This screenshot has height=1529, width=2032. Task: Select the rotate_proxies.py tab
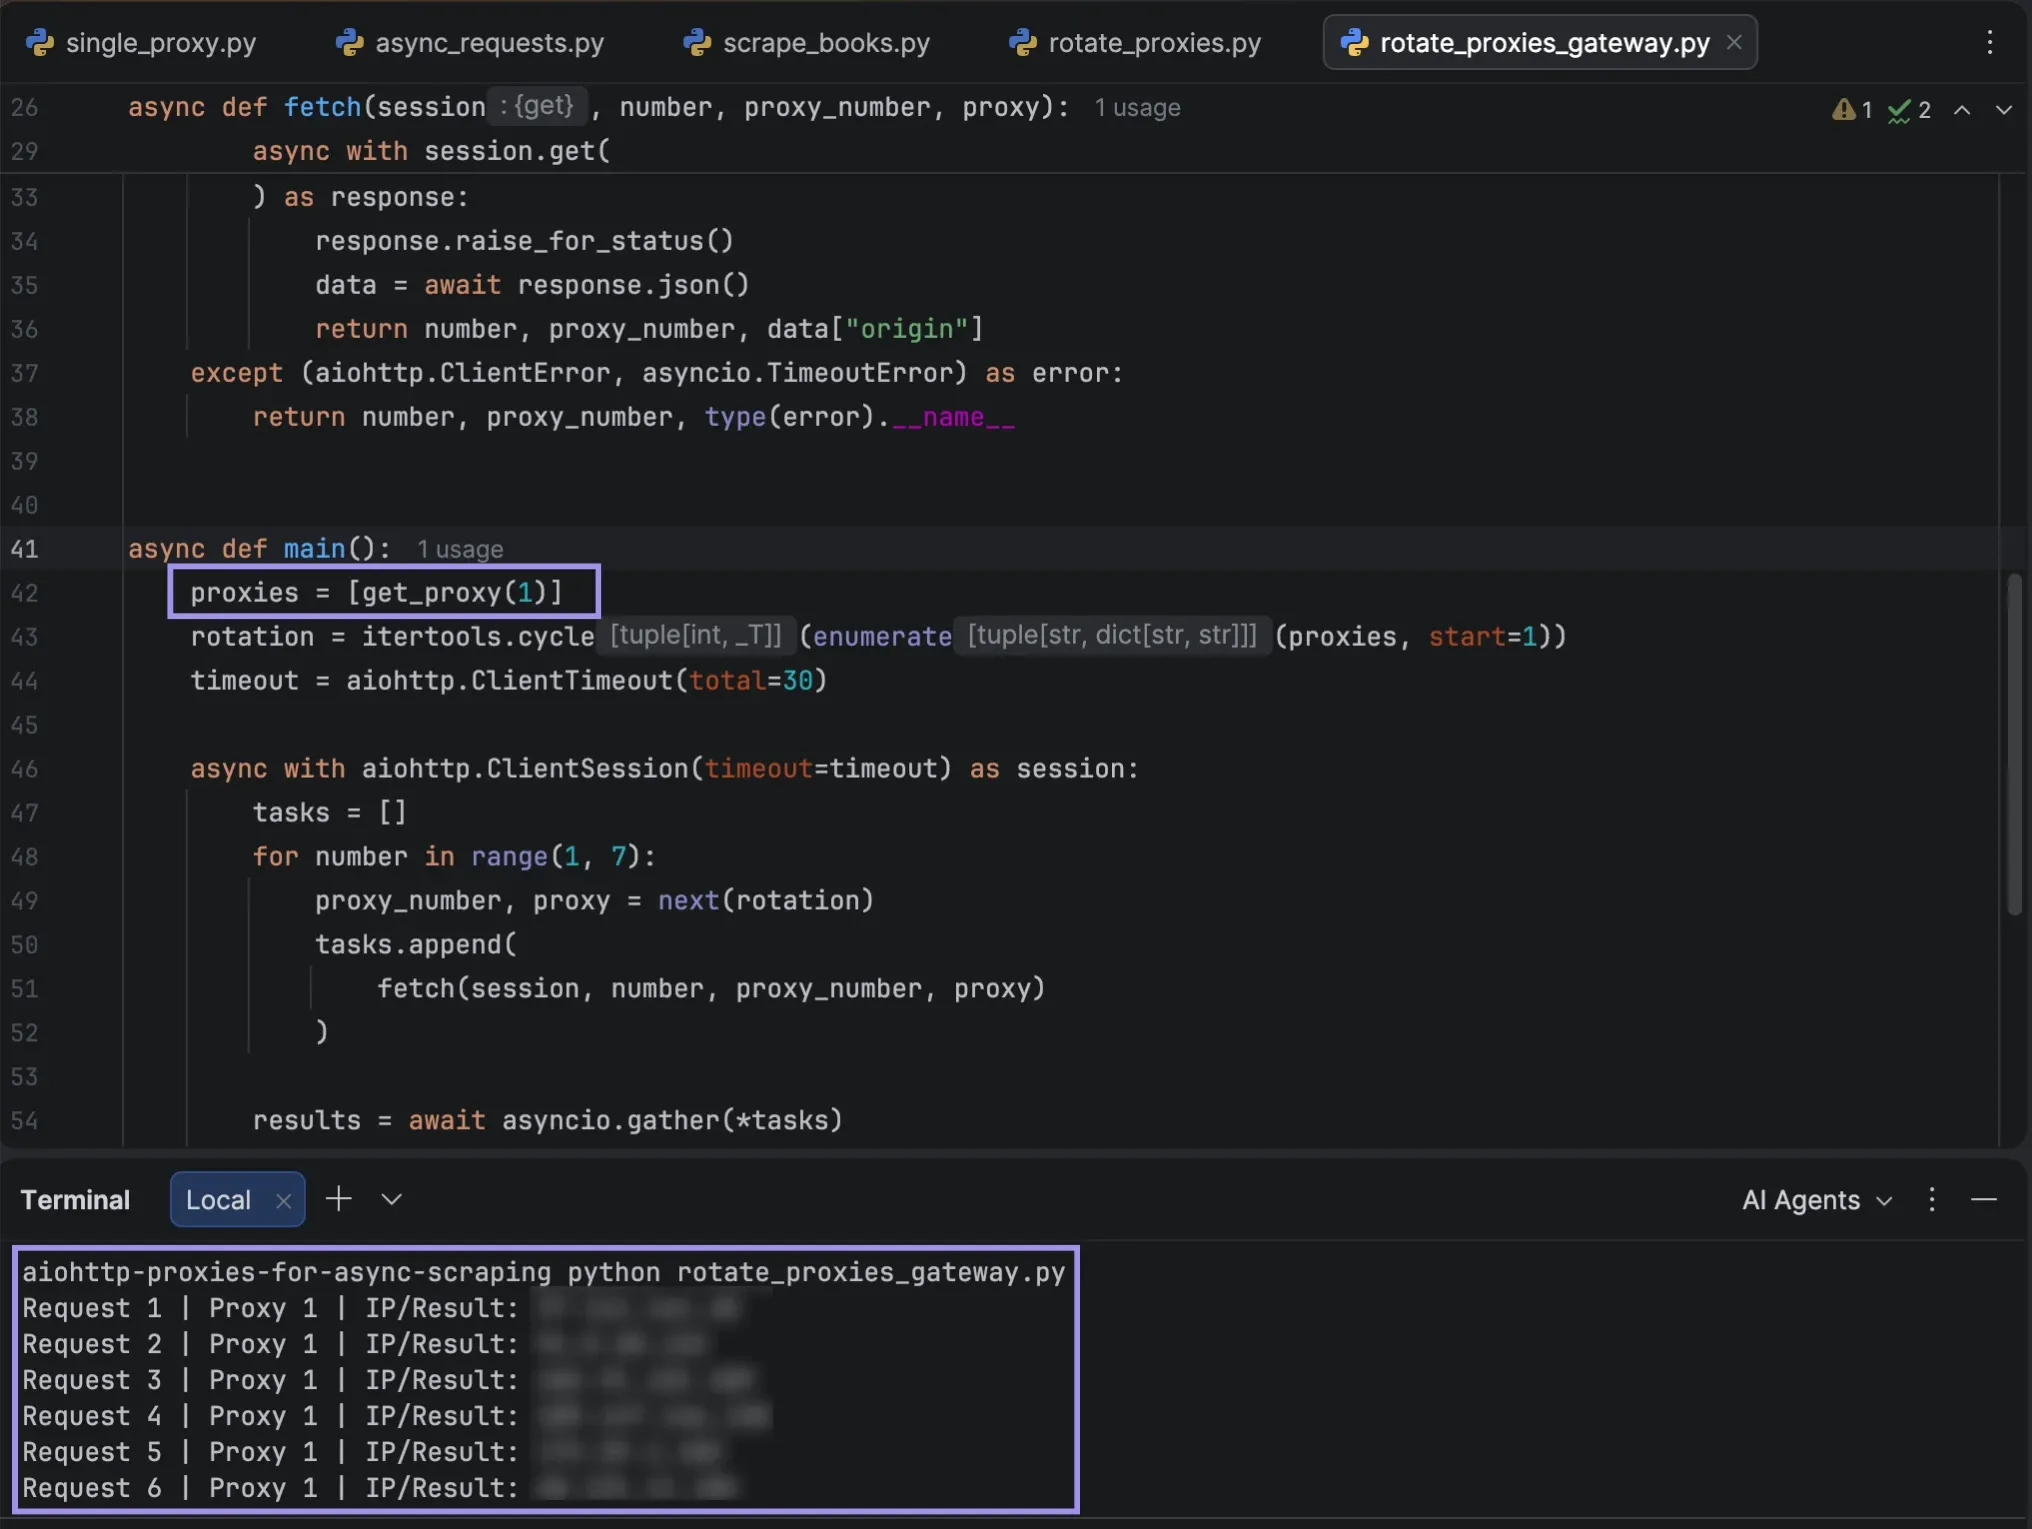tap(1135, 43)
